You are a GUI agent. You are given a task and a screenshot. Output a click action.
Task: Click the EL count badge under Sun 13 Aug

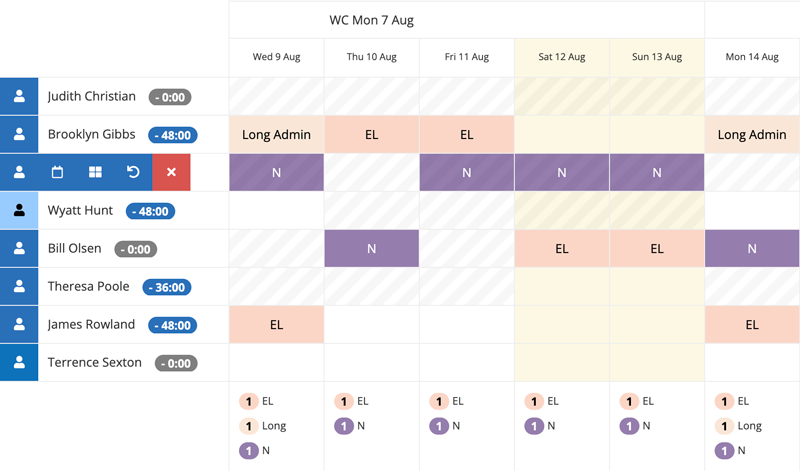629,402
